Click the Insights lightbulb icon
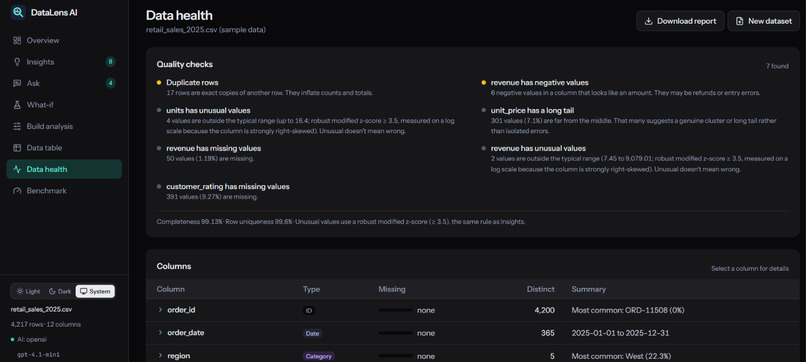This screenshot has height=362, width=806. pyautogui.click(x=17, y=62)
